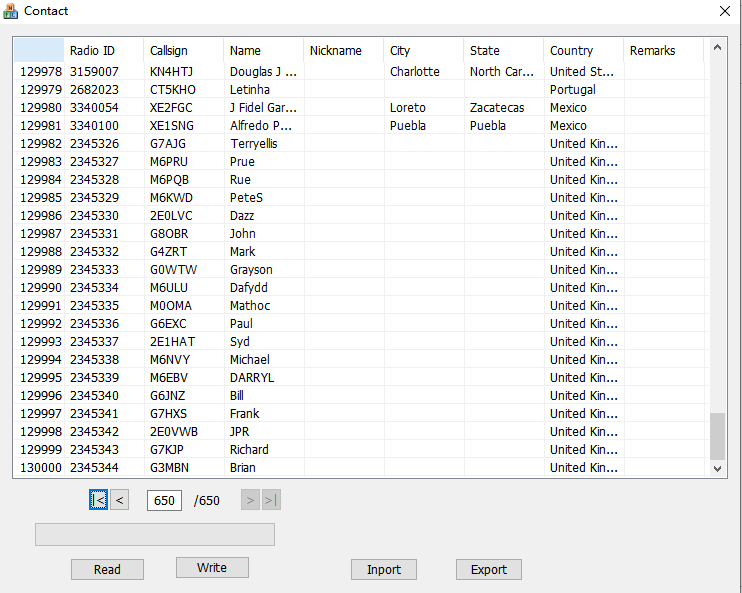Click the progress bar below pagination
Screen dimensions: 742x593
click(x=155, y=535)
